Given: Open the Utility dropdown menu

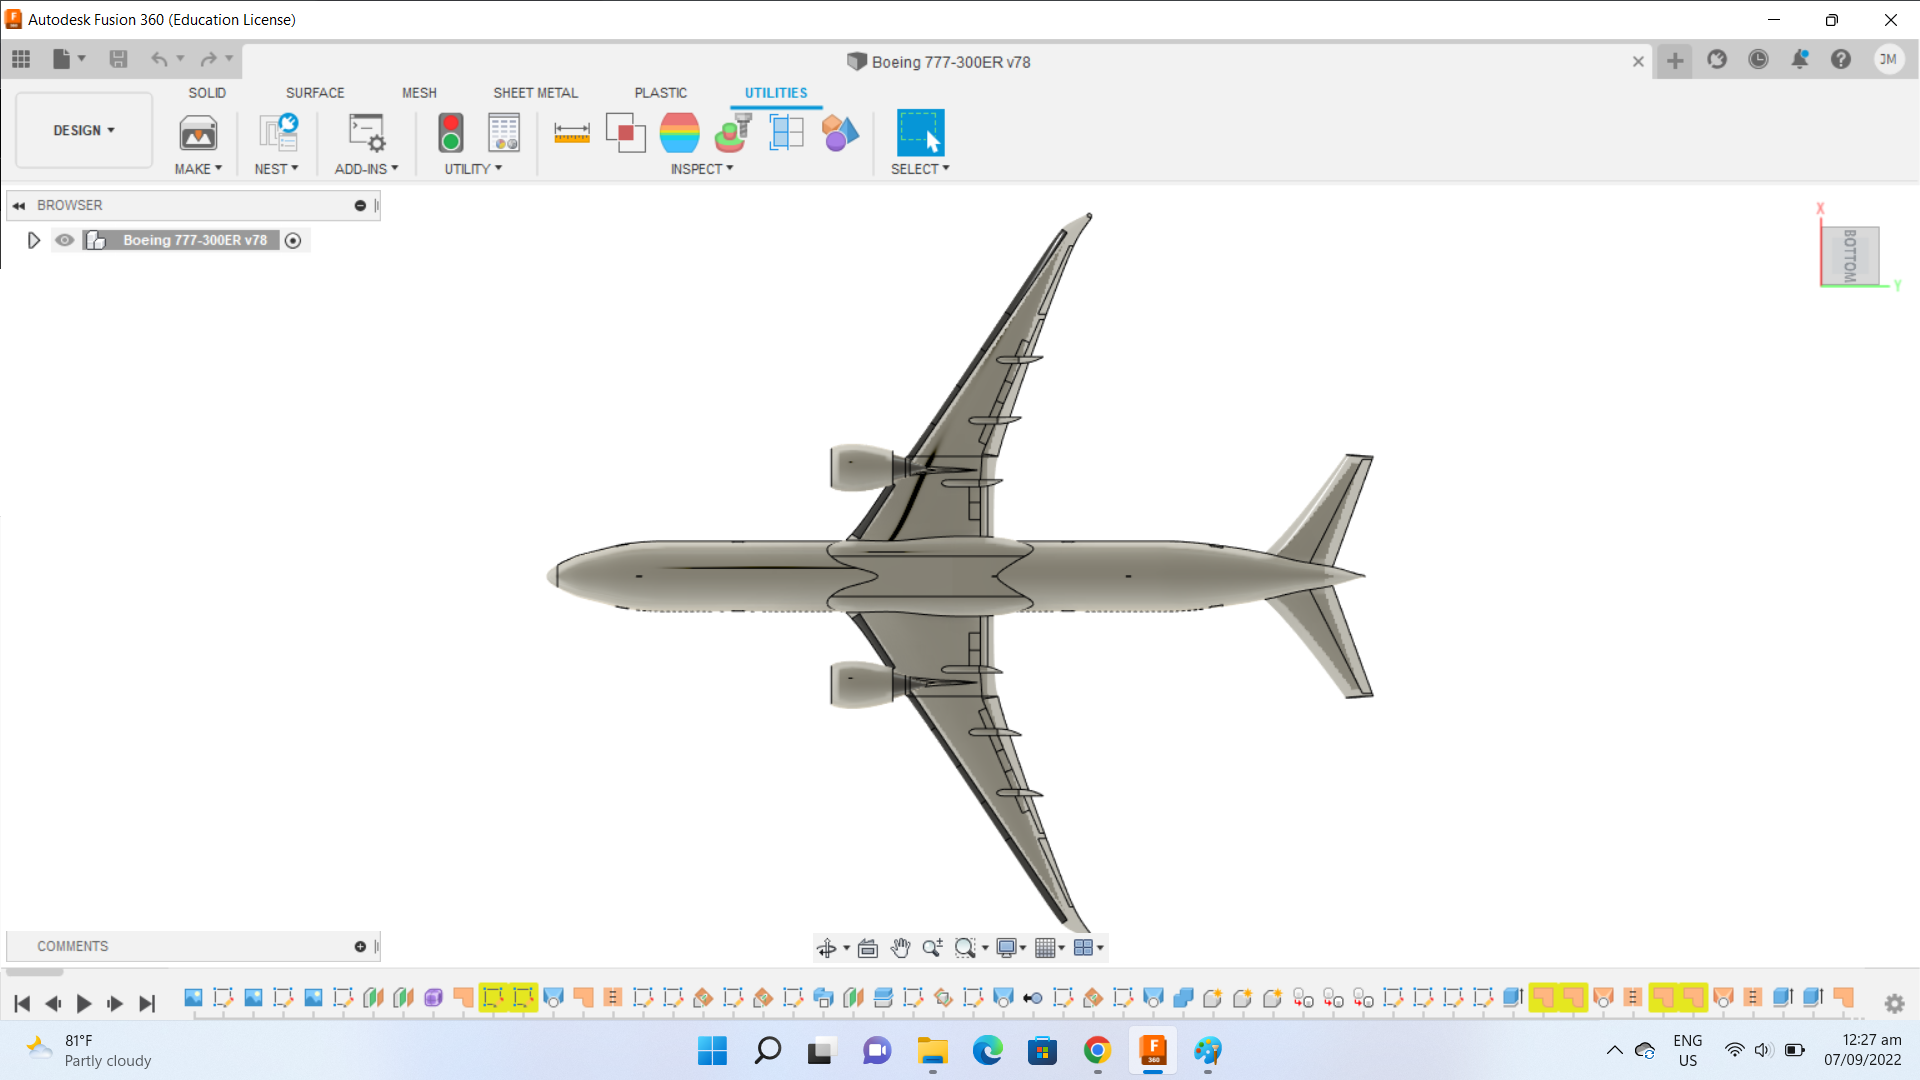Looking at the screenshot, I should click(474, 169).
